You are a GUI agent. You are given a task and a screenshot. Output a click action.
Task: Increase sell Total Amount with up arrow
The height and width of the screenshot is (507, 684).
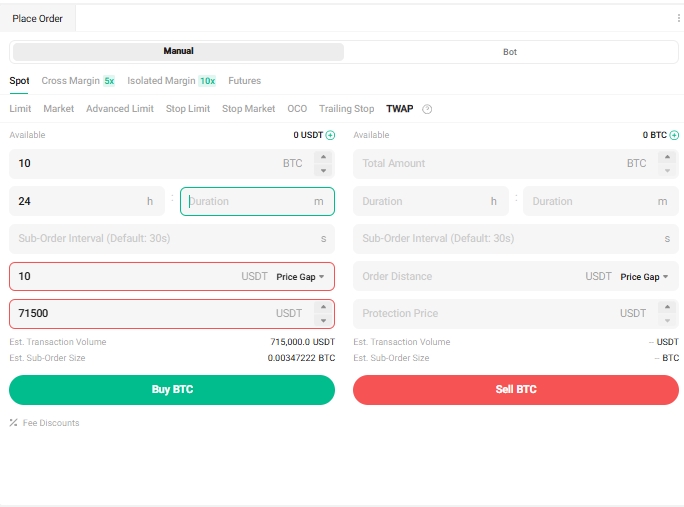pos(666,157)
